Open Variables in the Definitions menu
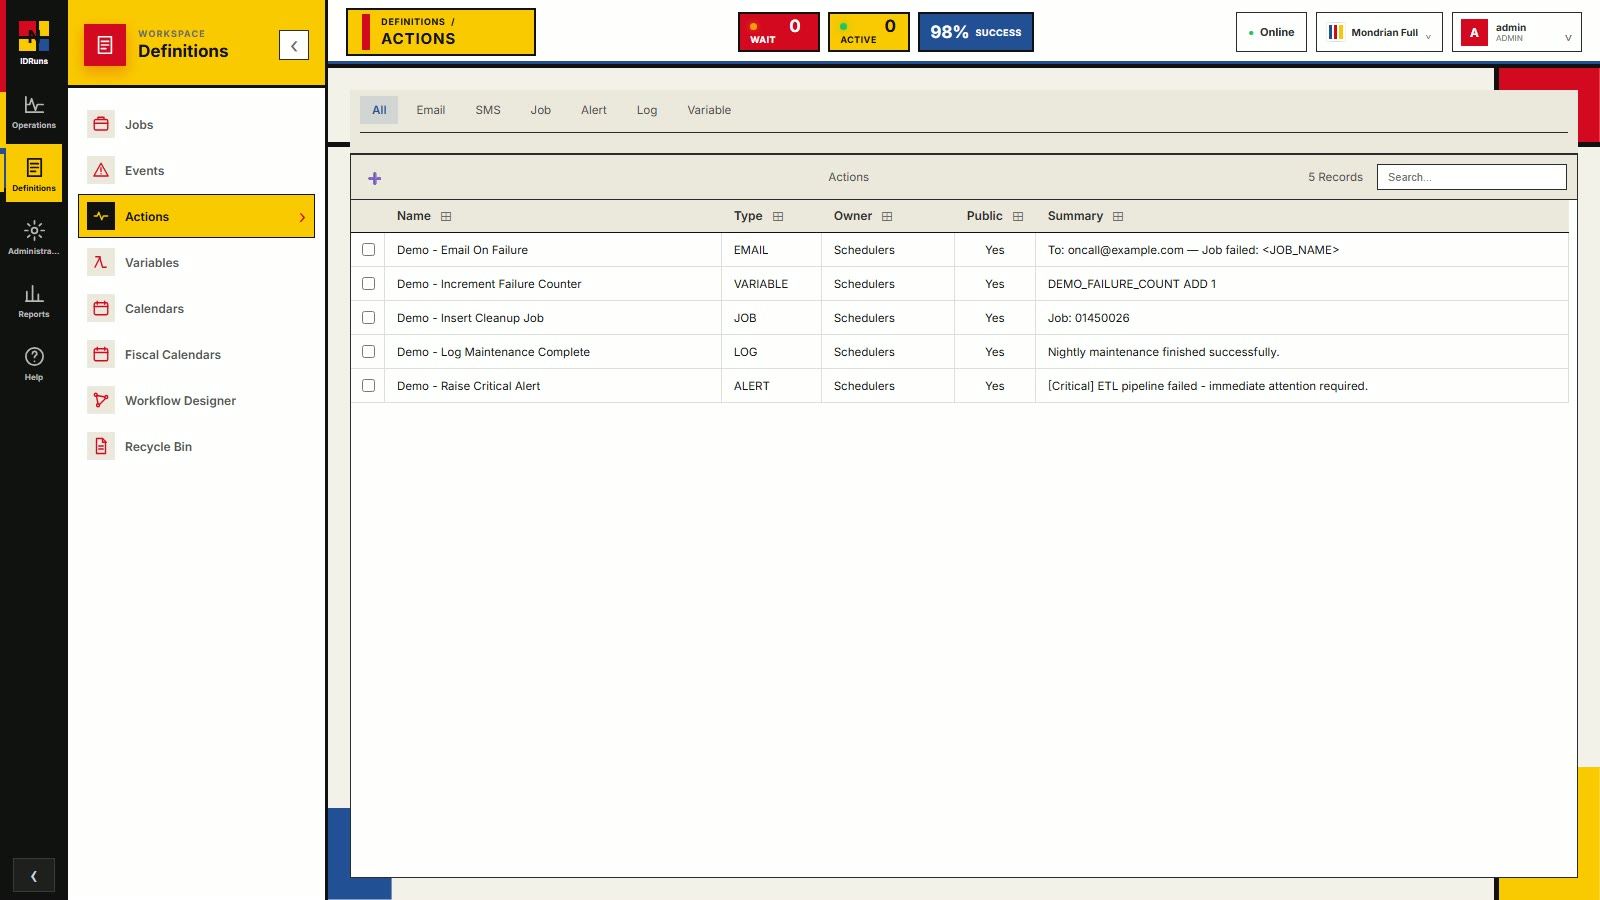 pyautogui.click(x=196, y=263)
